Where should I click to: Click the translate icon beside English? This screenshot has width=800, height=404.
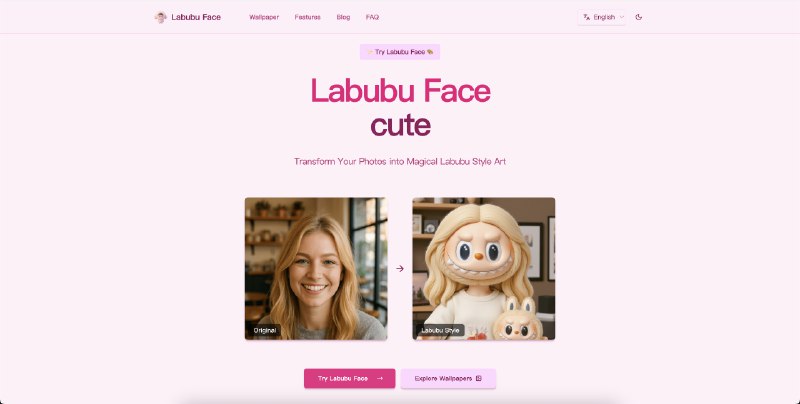[x=586, y=17]
